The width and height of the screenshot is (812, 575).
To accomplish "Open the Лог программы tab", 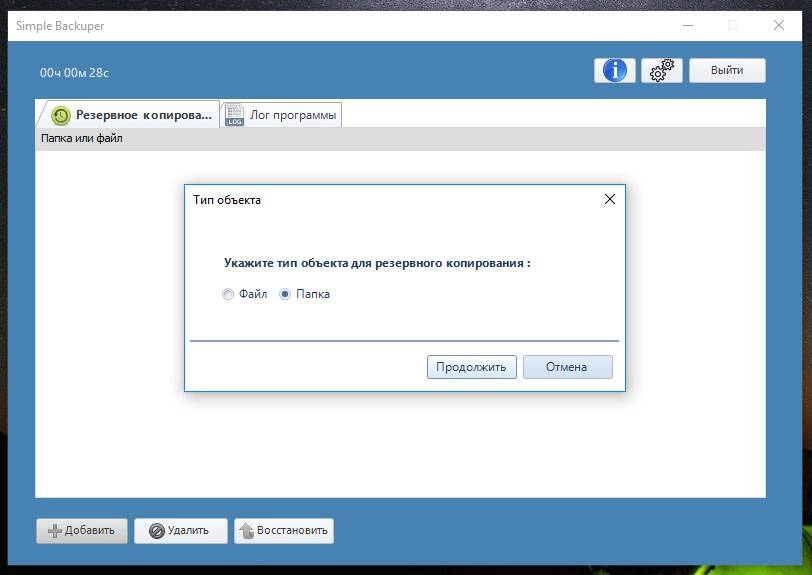I will (x=283, y=114).
